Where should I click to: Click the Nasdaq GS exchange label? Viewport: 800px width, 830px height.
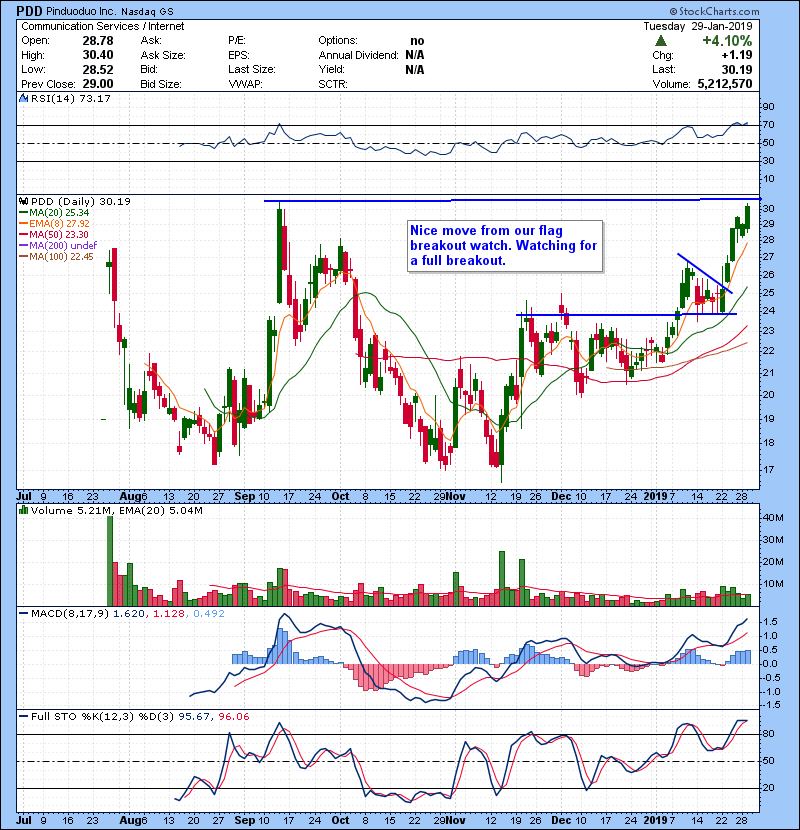[147, 11]
